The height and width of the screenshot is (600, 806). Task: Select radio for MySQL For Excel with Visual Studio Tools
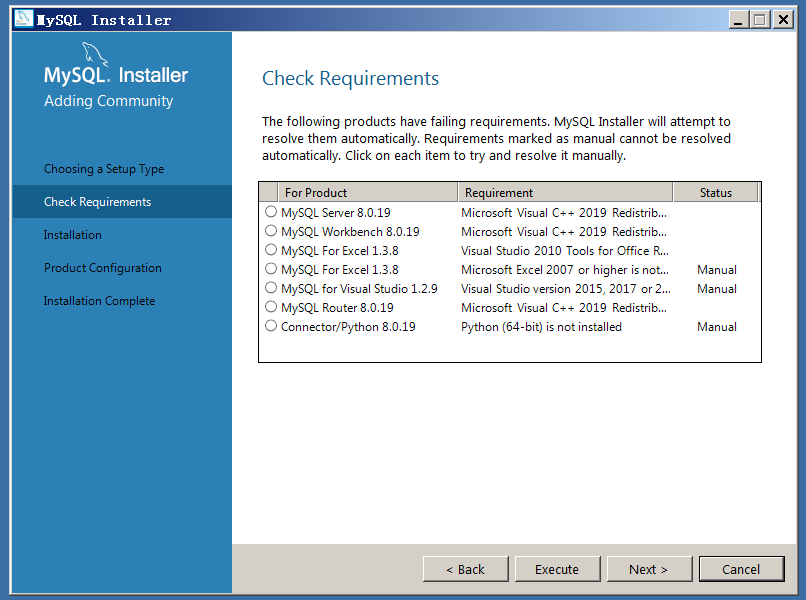pyautogui.click(x=271, y=250)
